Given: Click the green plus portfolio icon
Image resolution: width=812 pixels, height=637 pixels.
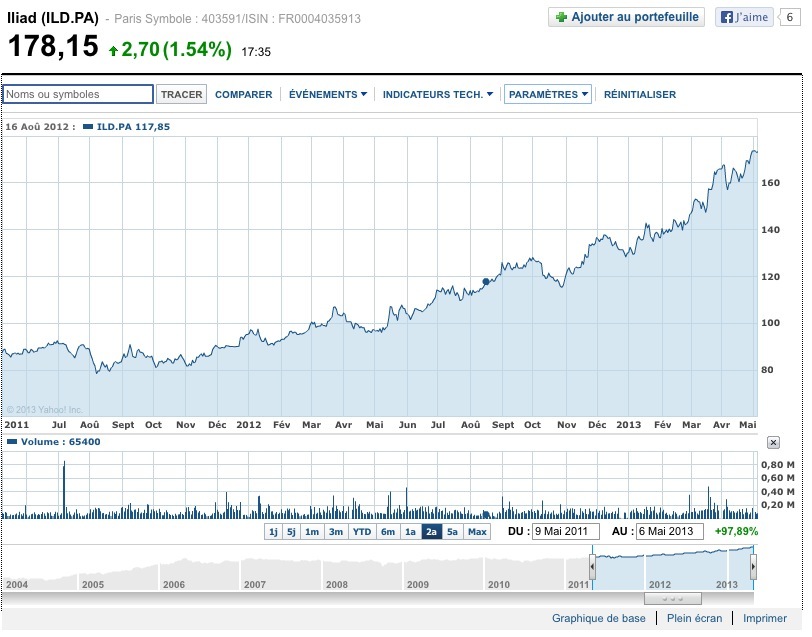Looking at the screenshot, I should 561,17.
